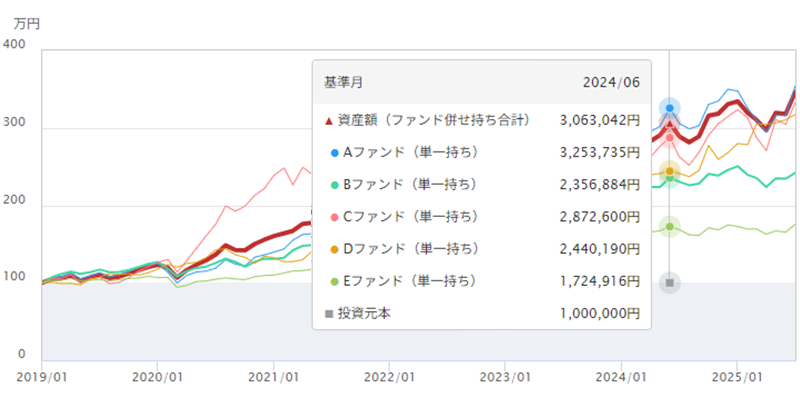
Task: Click the 2019/01 x-axis label
Action: pyautogui.click(x=42, y=377)
